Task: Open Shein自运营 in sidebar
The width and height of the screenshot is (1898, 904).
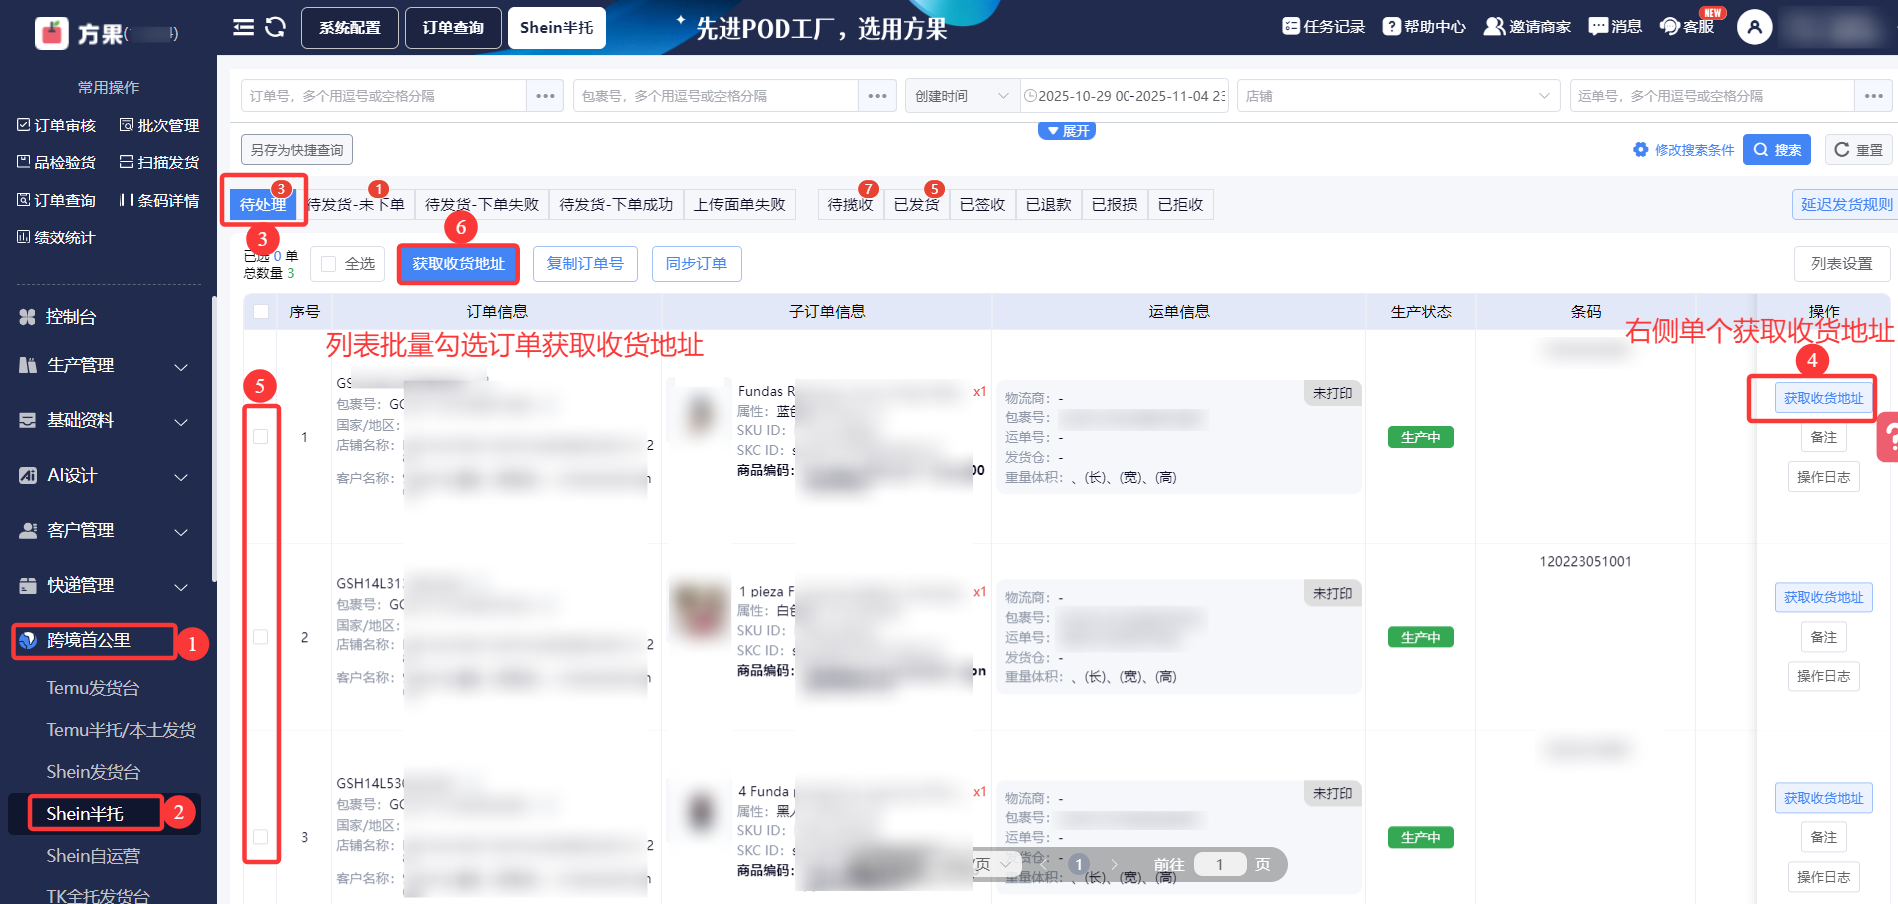Action: [x=93, y=856]
